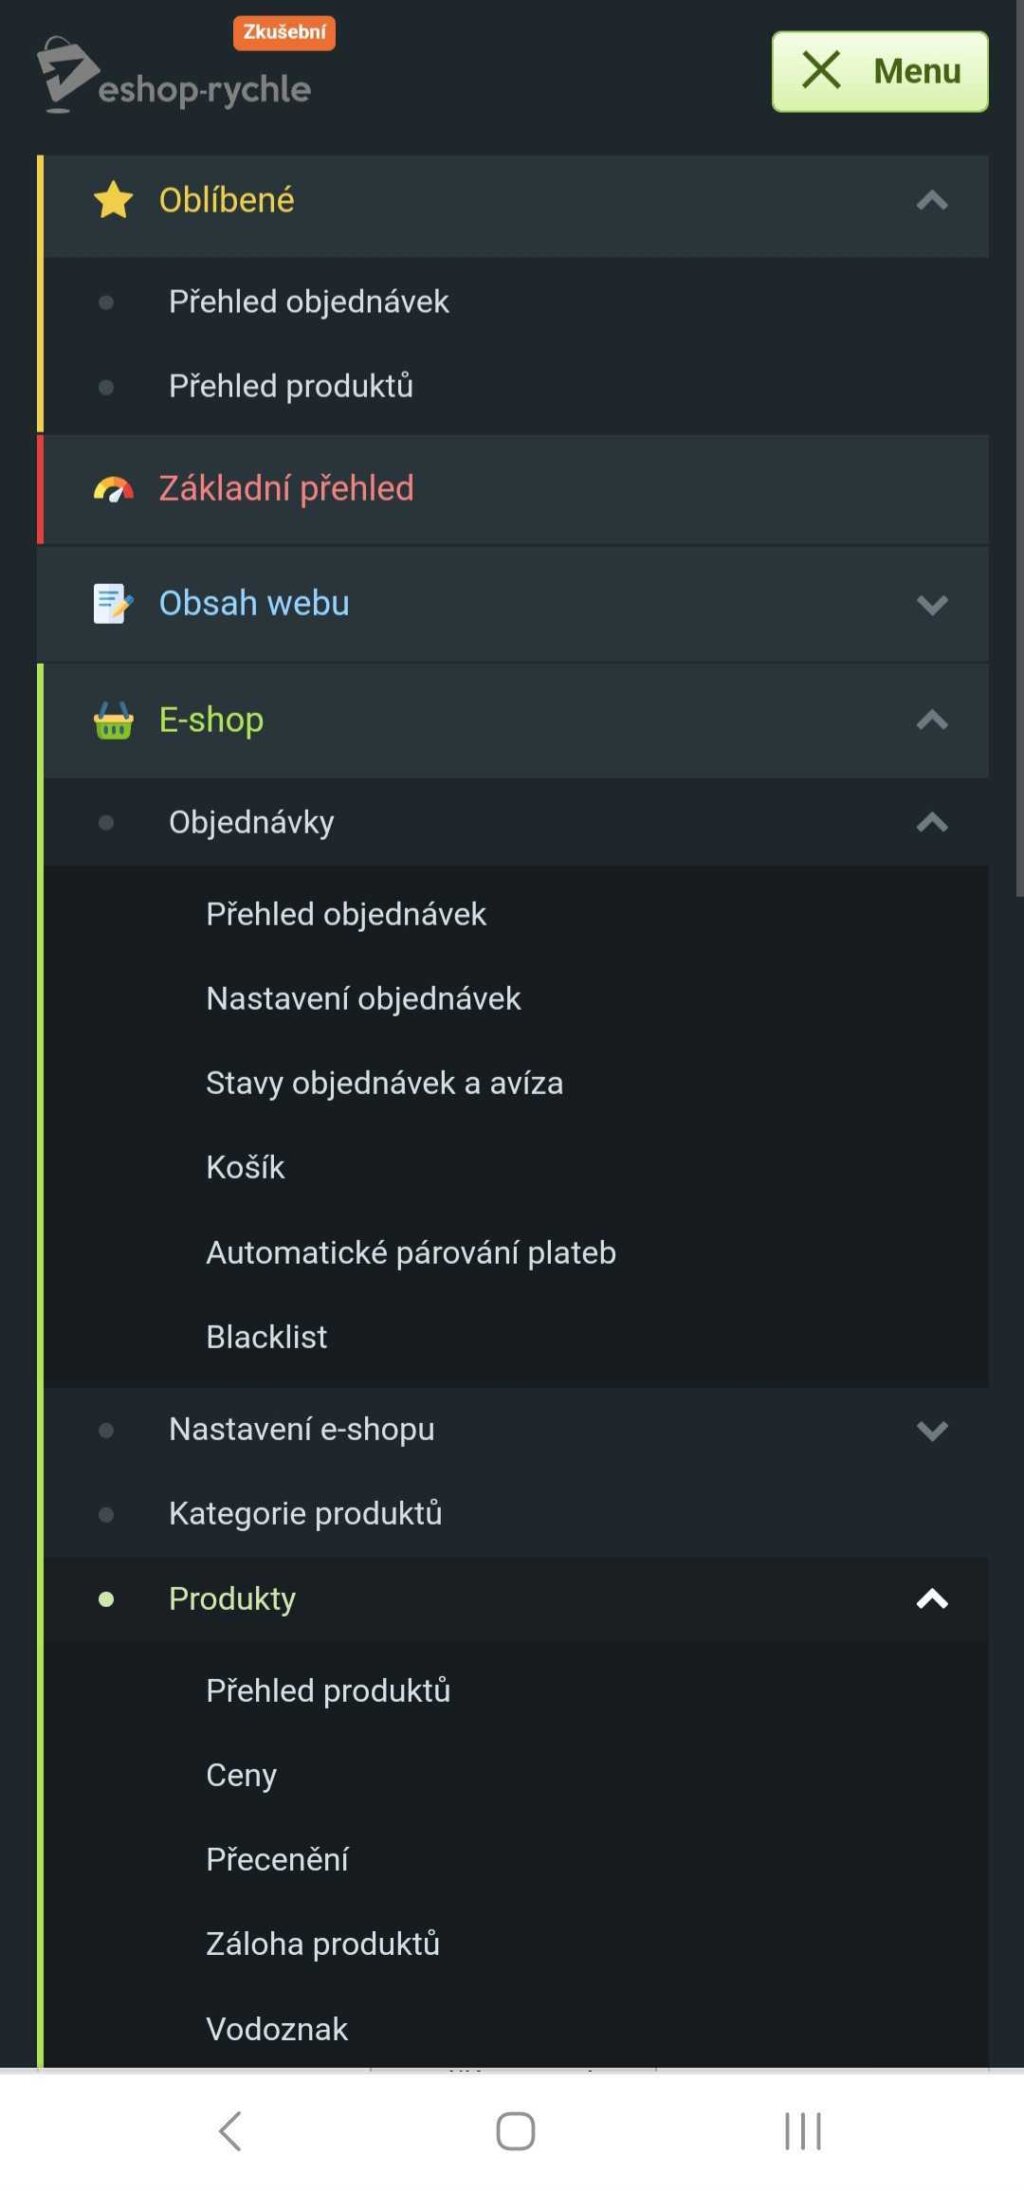Open Stavy objednávek a avíza
The image size is (1024, 2191).
384,1083
